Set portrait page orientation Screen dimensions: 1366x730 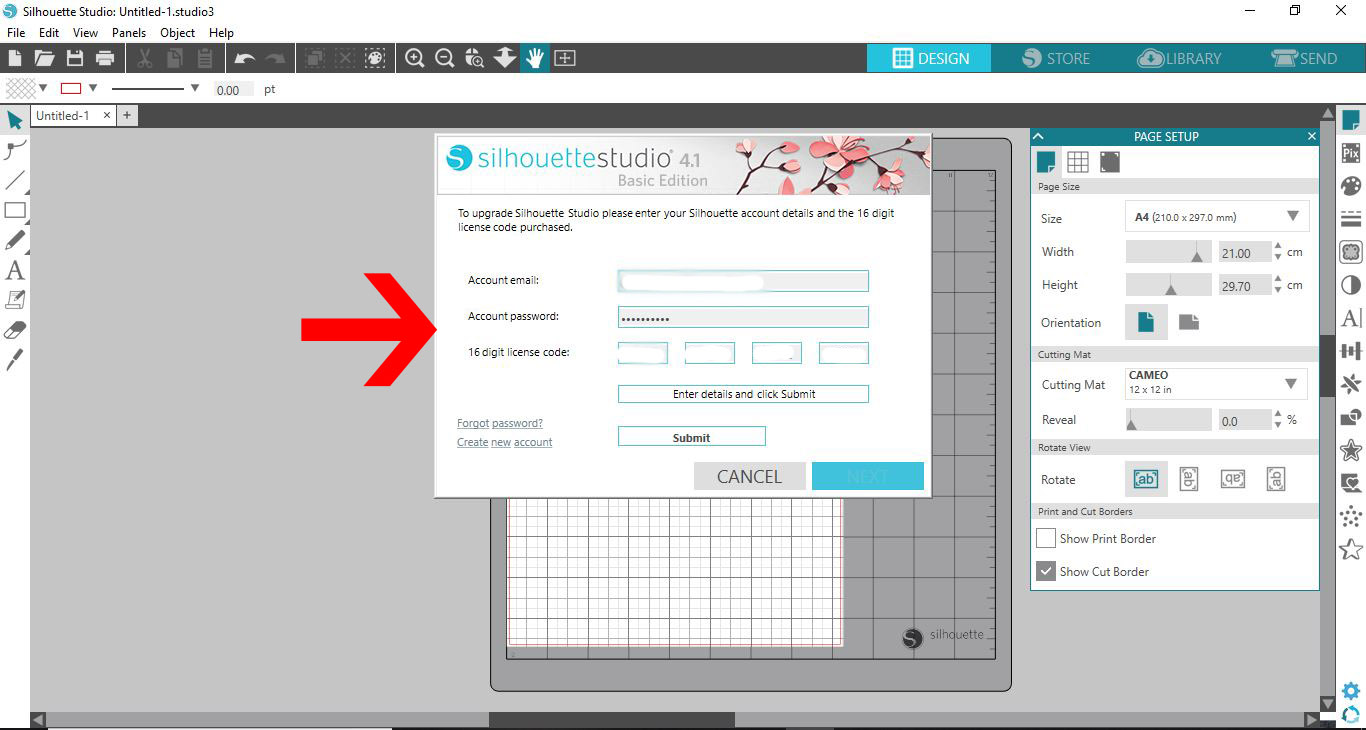(1146, 322)
